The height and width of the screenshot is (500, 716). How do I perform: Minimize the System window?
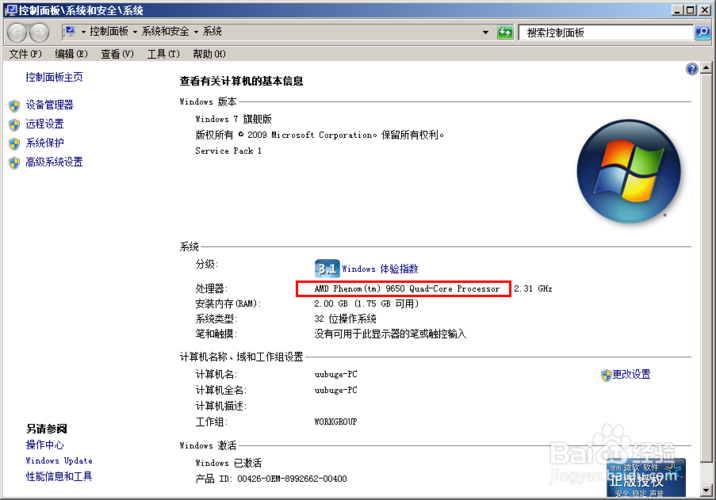(677, 10)
